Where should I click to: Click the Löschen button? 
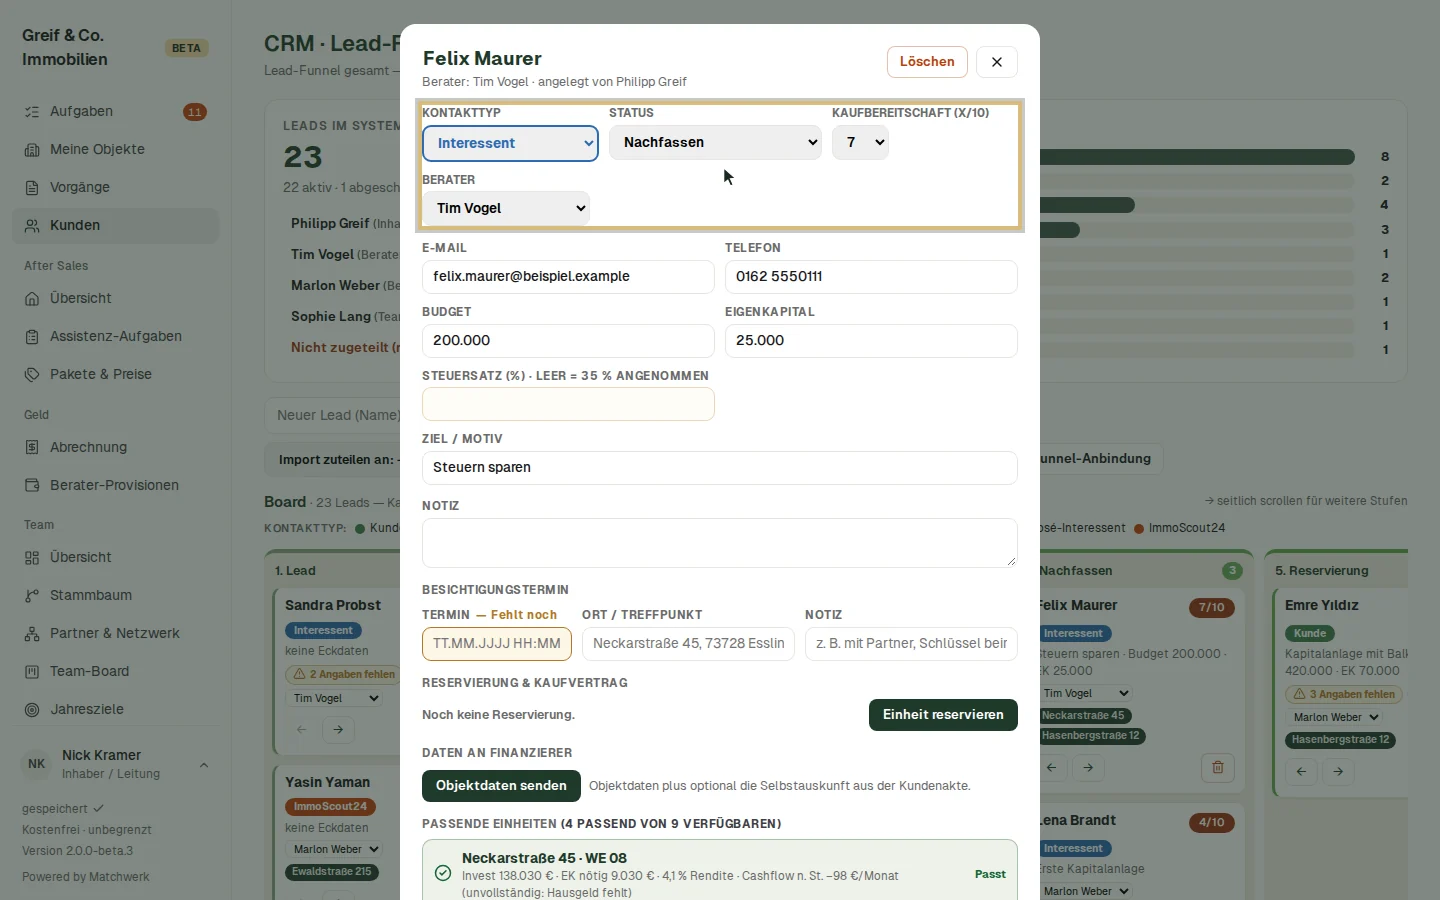(x=927, y=62)
